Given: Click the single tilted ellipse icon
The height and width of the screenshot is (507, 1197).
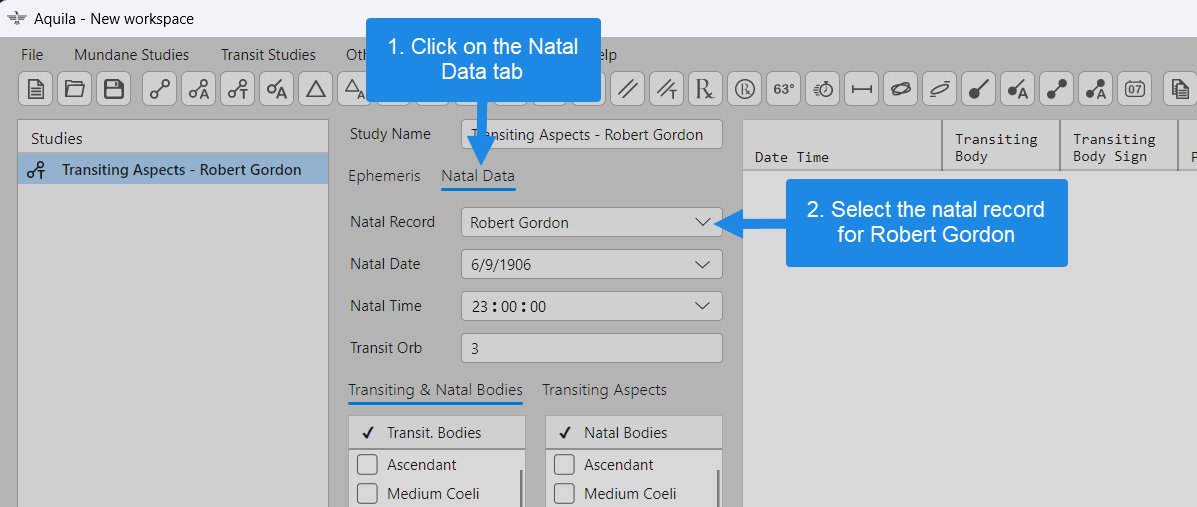Looking at the screenshot, I should [x=940, y=89].
